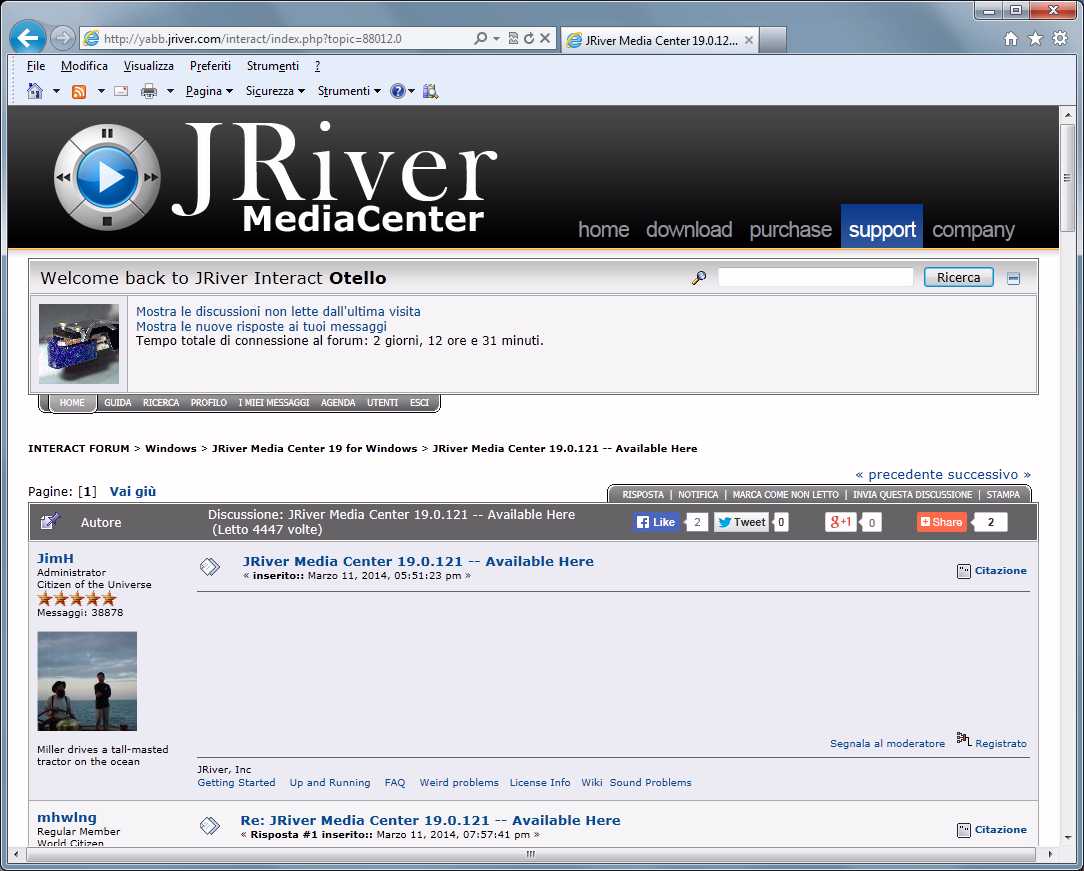Open Mostra le discussioni non lette link

pos(278,312)
